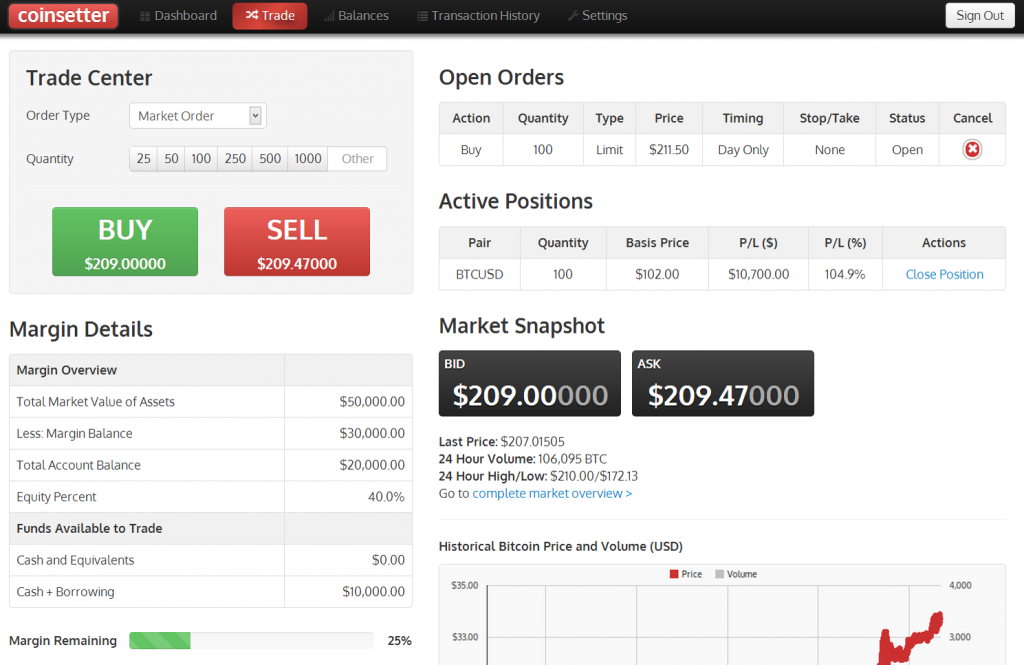Click the Sign Out button
The image size is (1024, 665).
pyautogui.click(x=979, y=16)
